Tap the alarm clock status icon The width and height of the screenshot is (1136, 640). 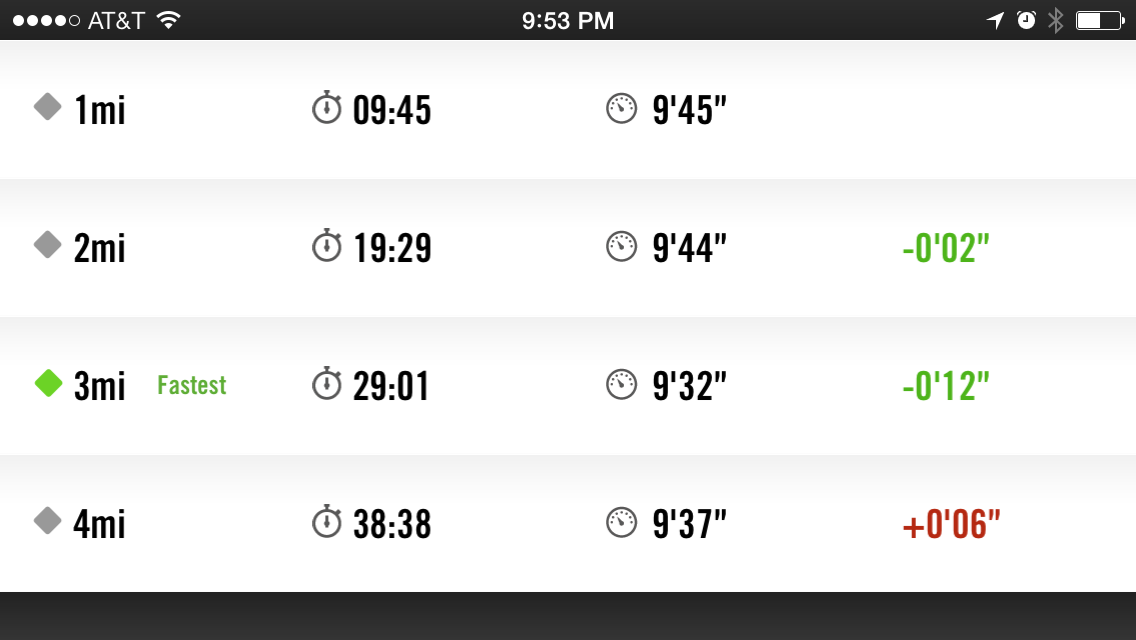tap(1026, 20)
